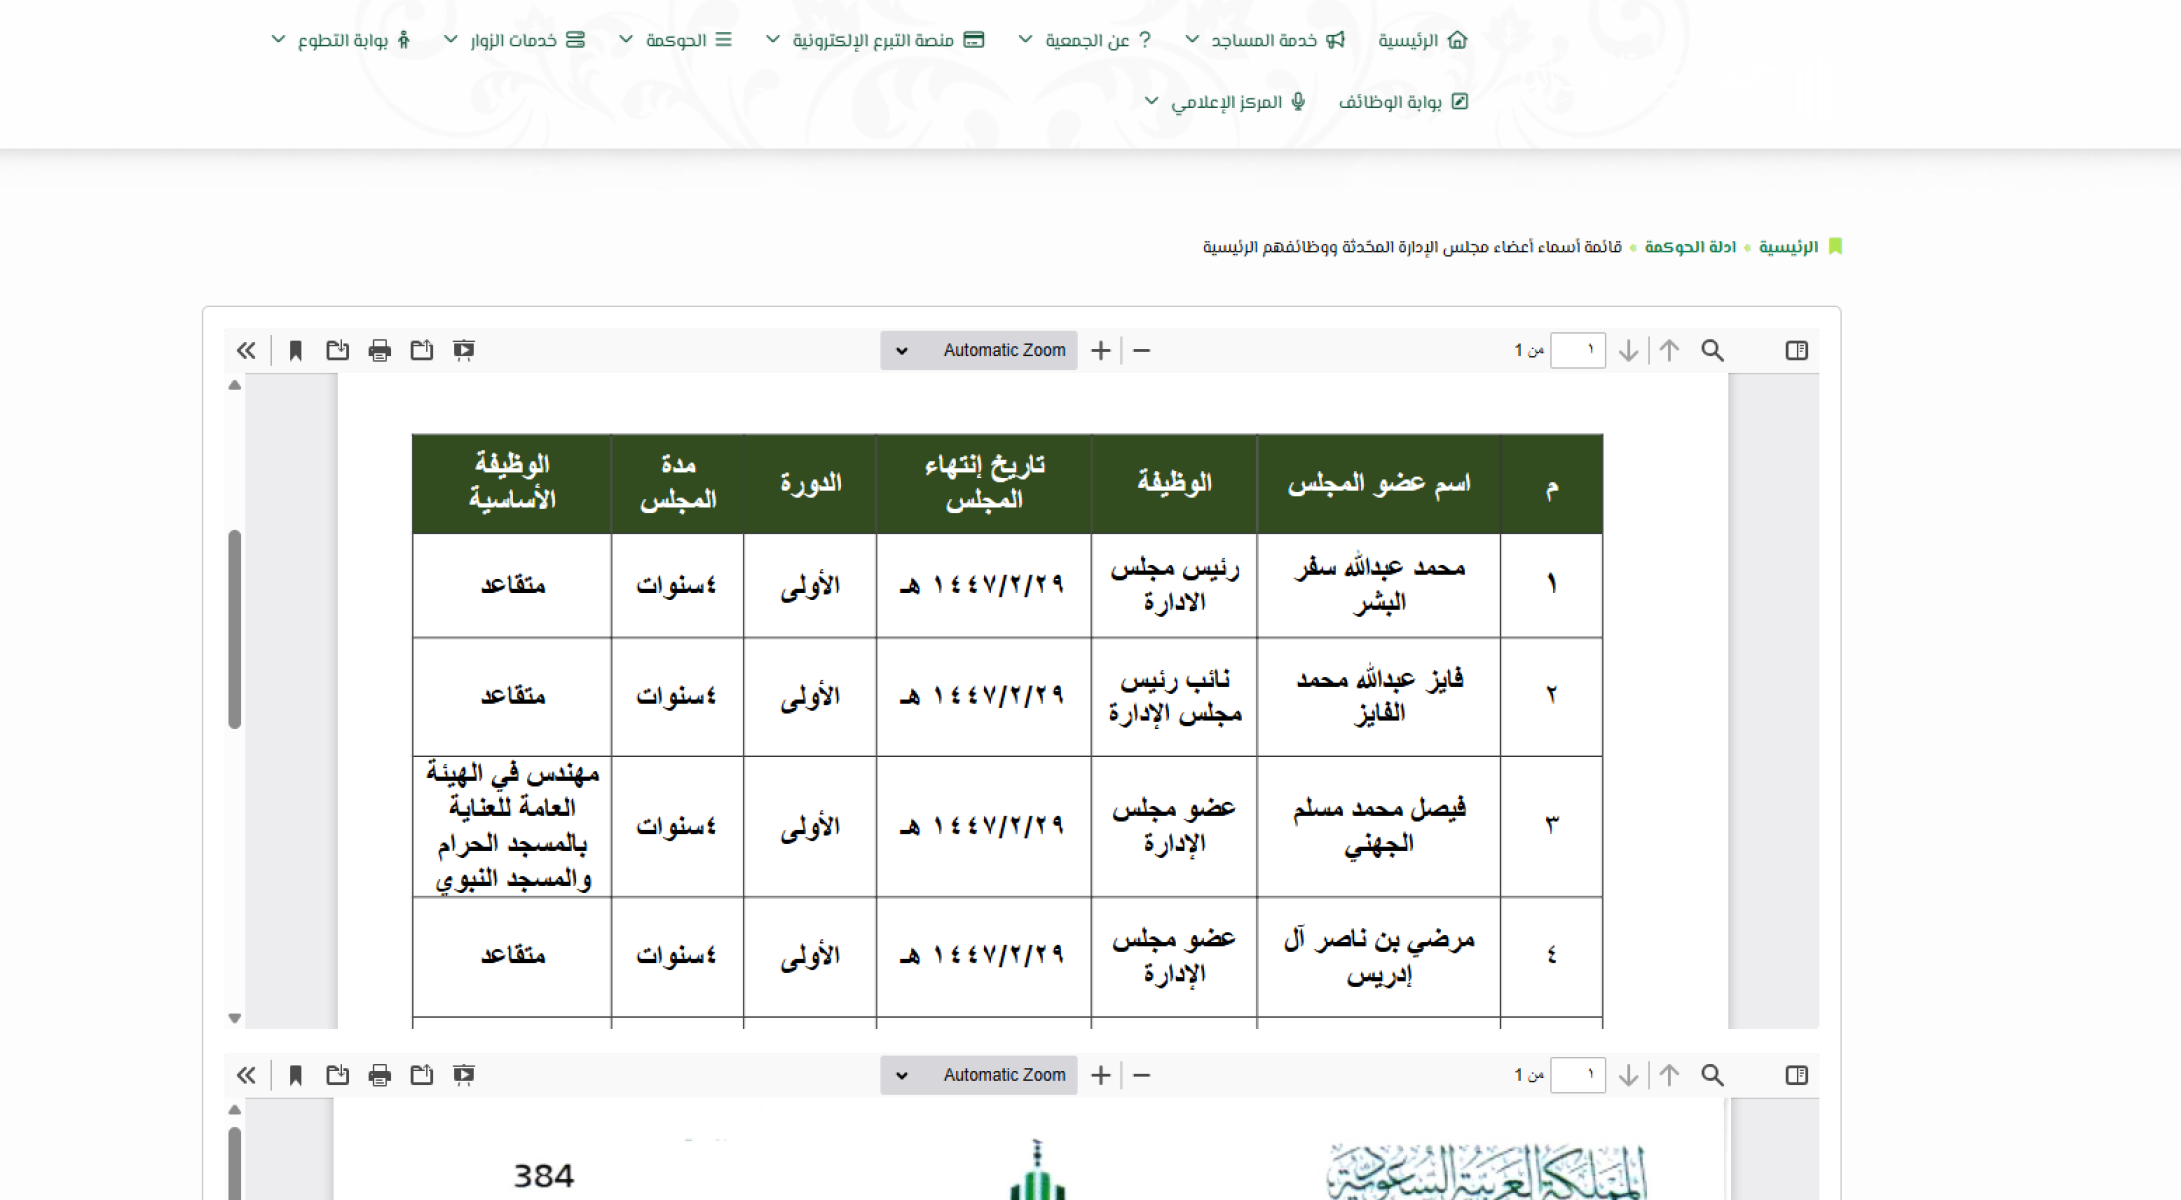This screenshot has width=2181, height=1200.
Task: Print the first PDF document
Action: [x=379, y=351]
